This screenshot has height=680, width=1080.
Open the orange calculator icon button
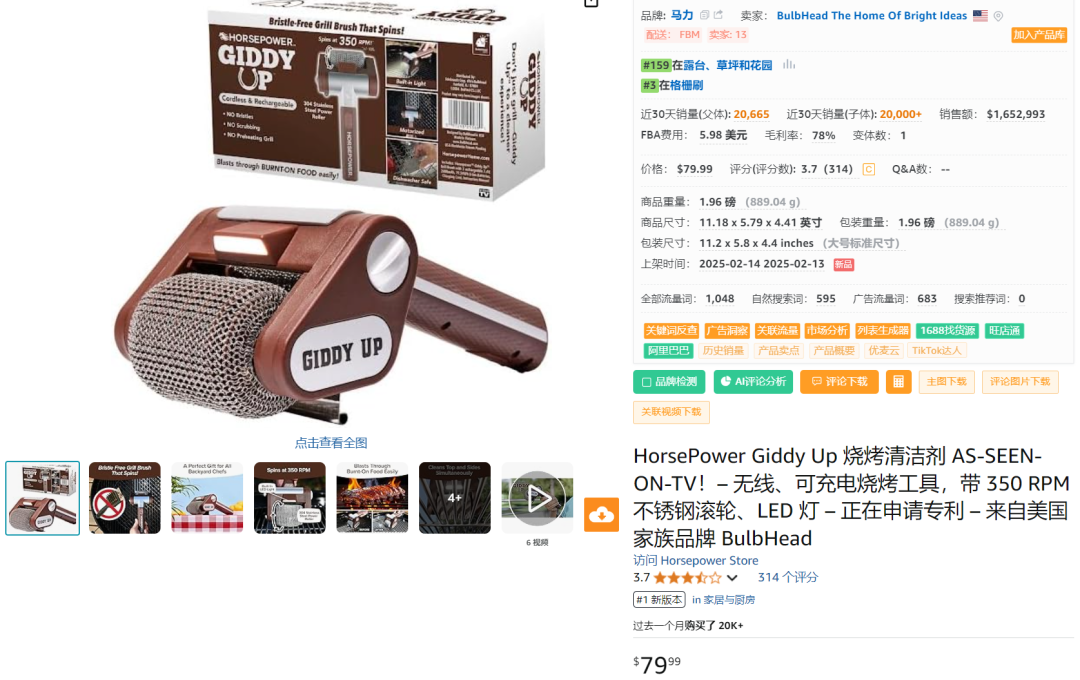(898, 382)
